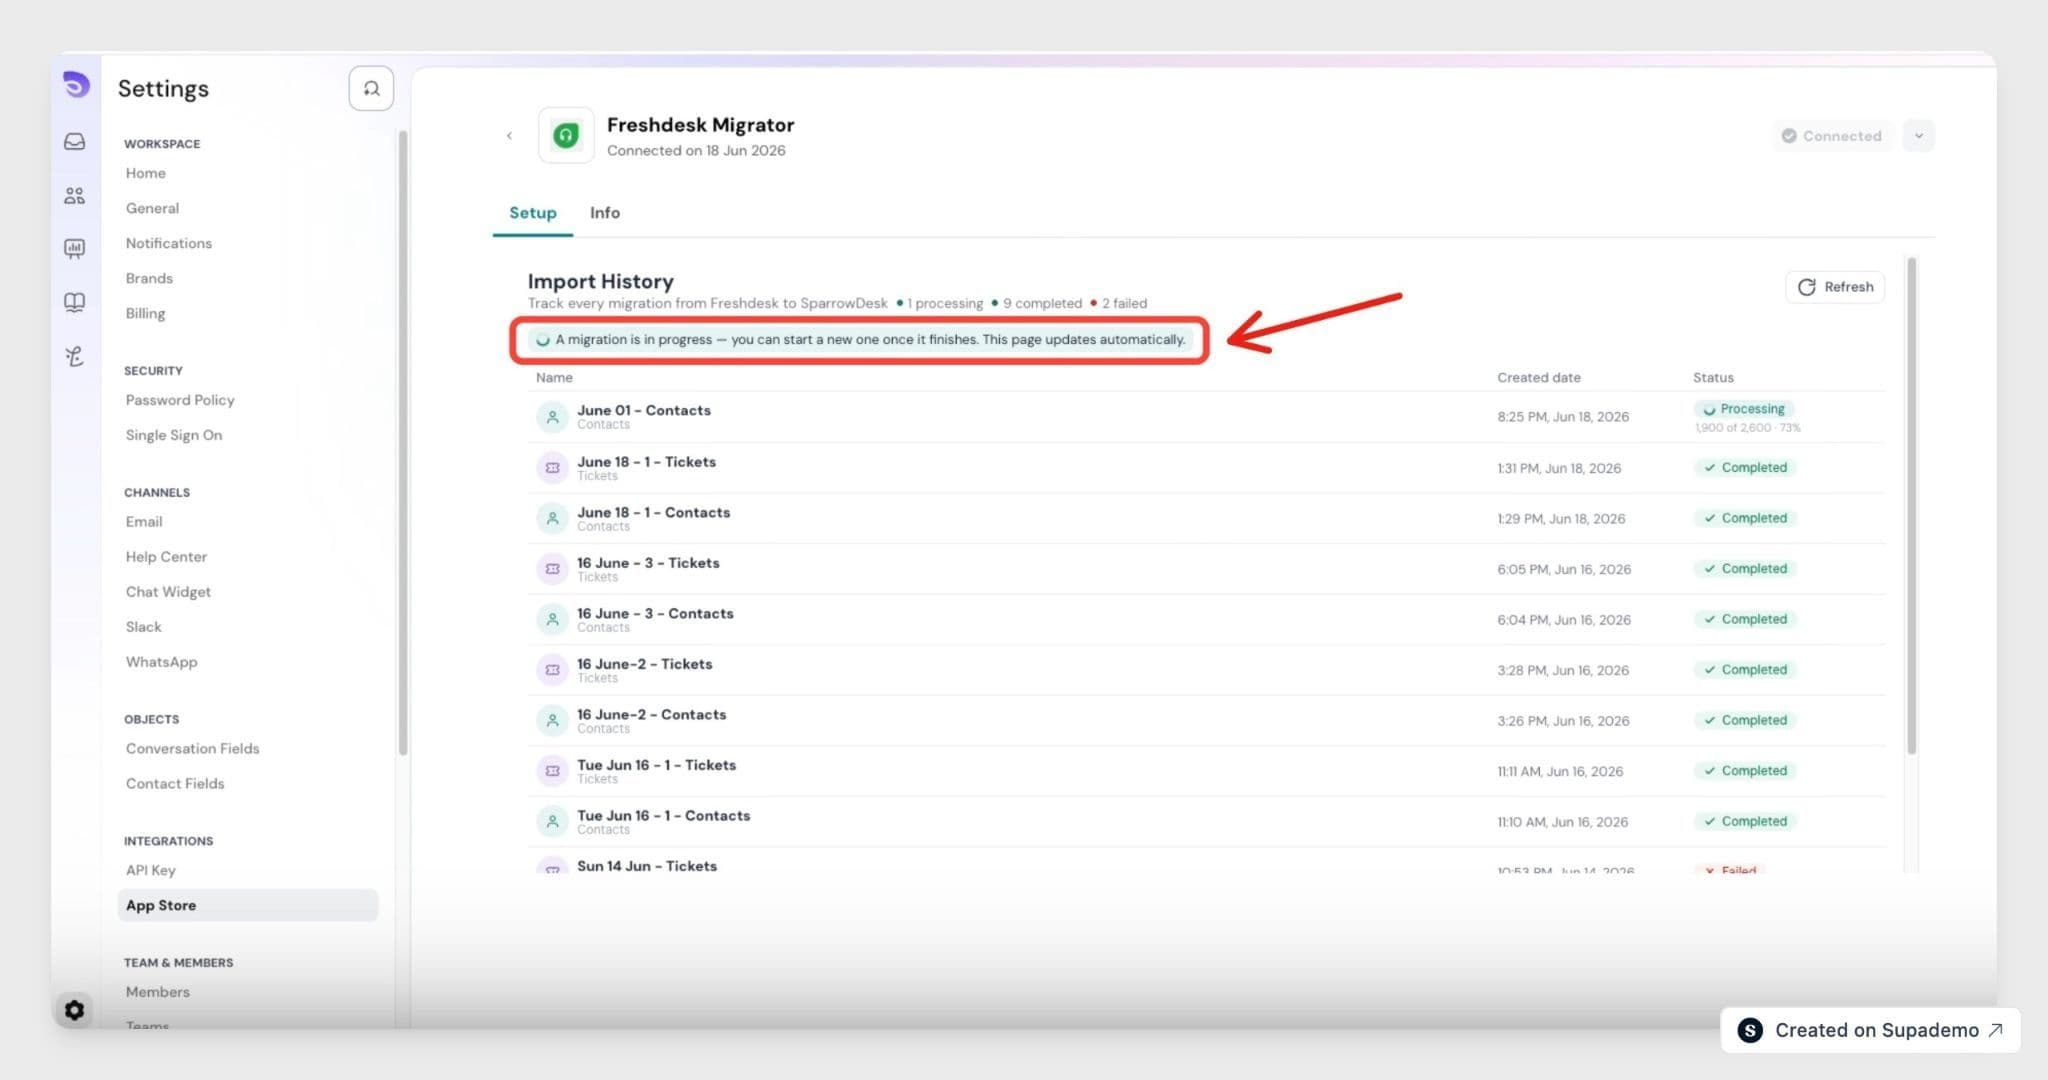The height and width of the screenshot is (1080, 2048).
Task: Click the 11:10 AM, Jun 16, 2026 date
Action: pyautogui.click(x=1562, y=822)
